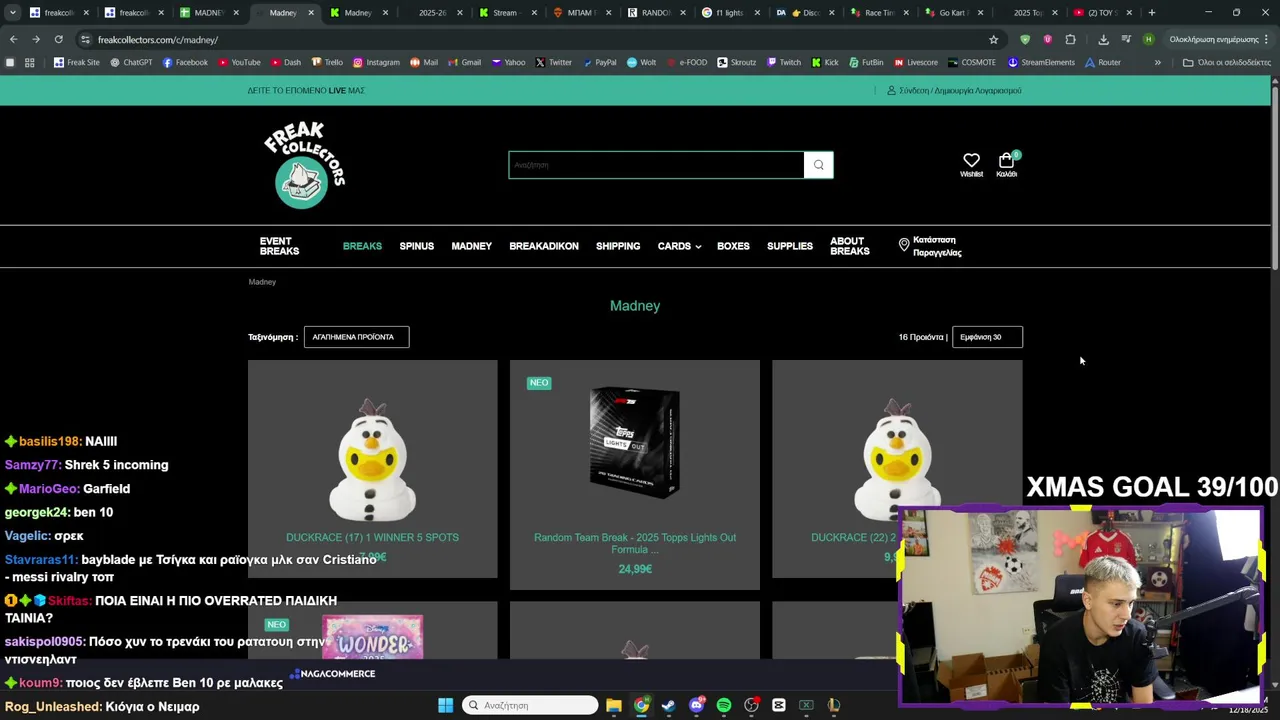Image resolution: width=1280 pixels, height=720 pixels.
Task: Open the Εμφάνιση 30 display dropdown
Action: (987, 337)
